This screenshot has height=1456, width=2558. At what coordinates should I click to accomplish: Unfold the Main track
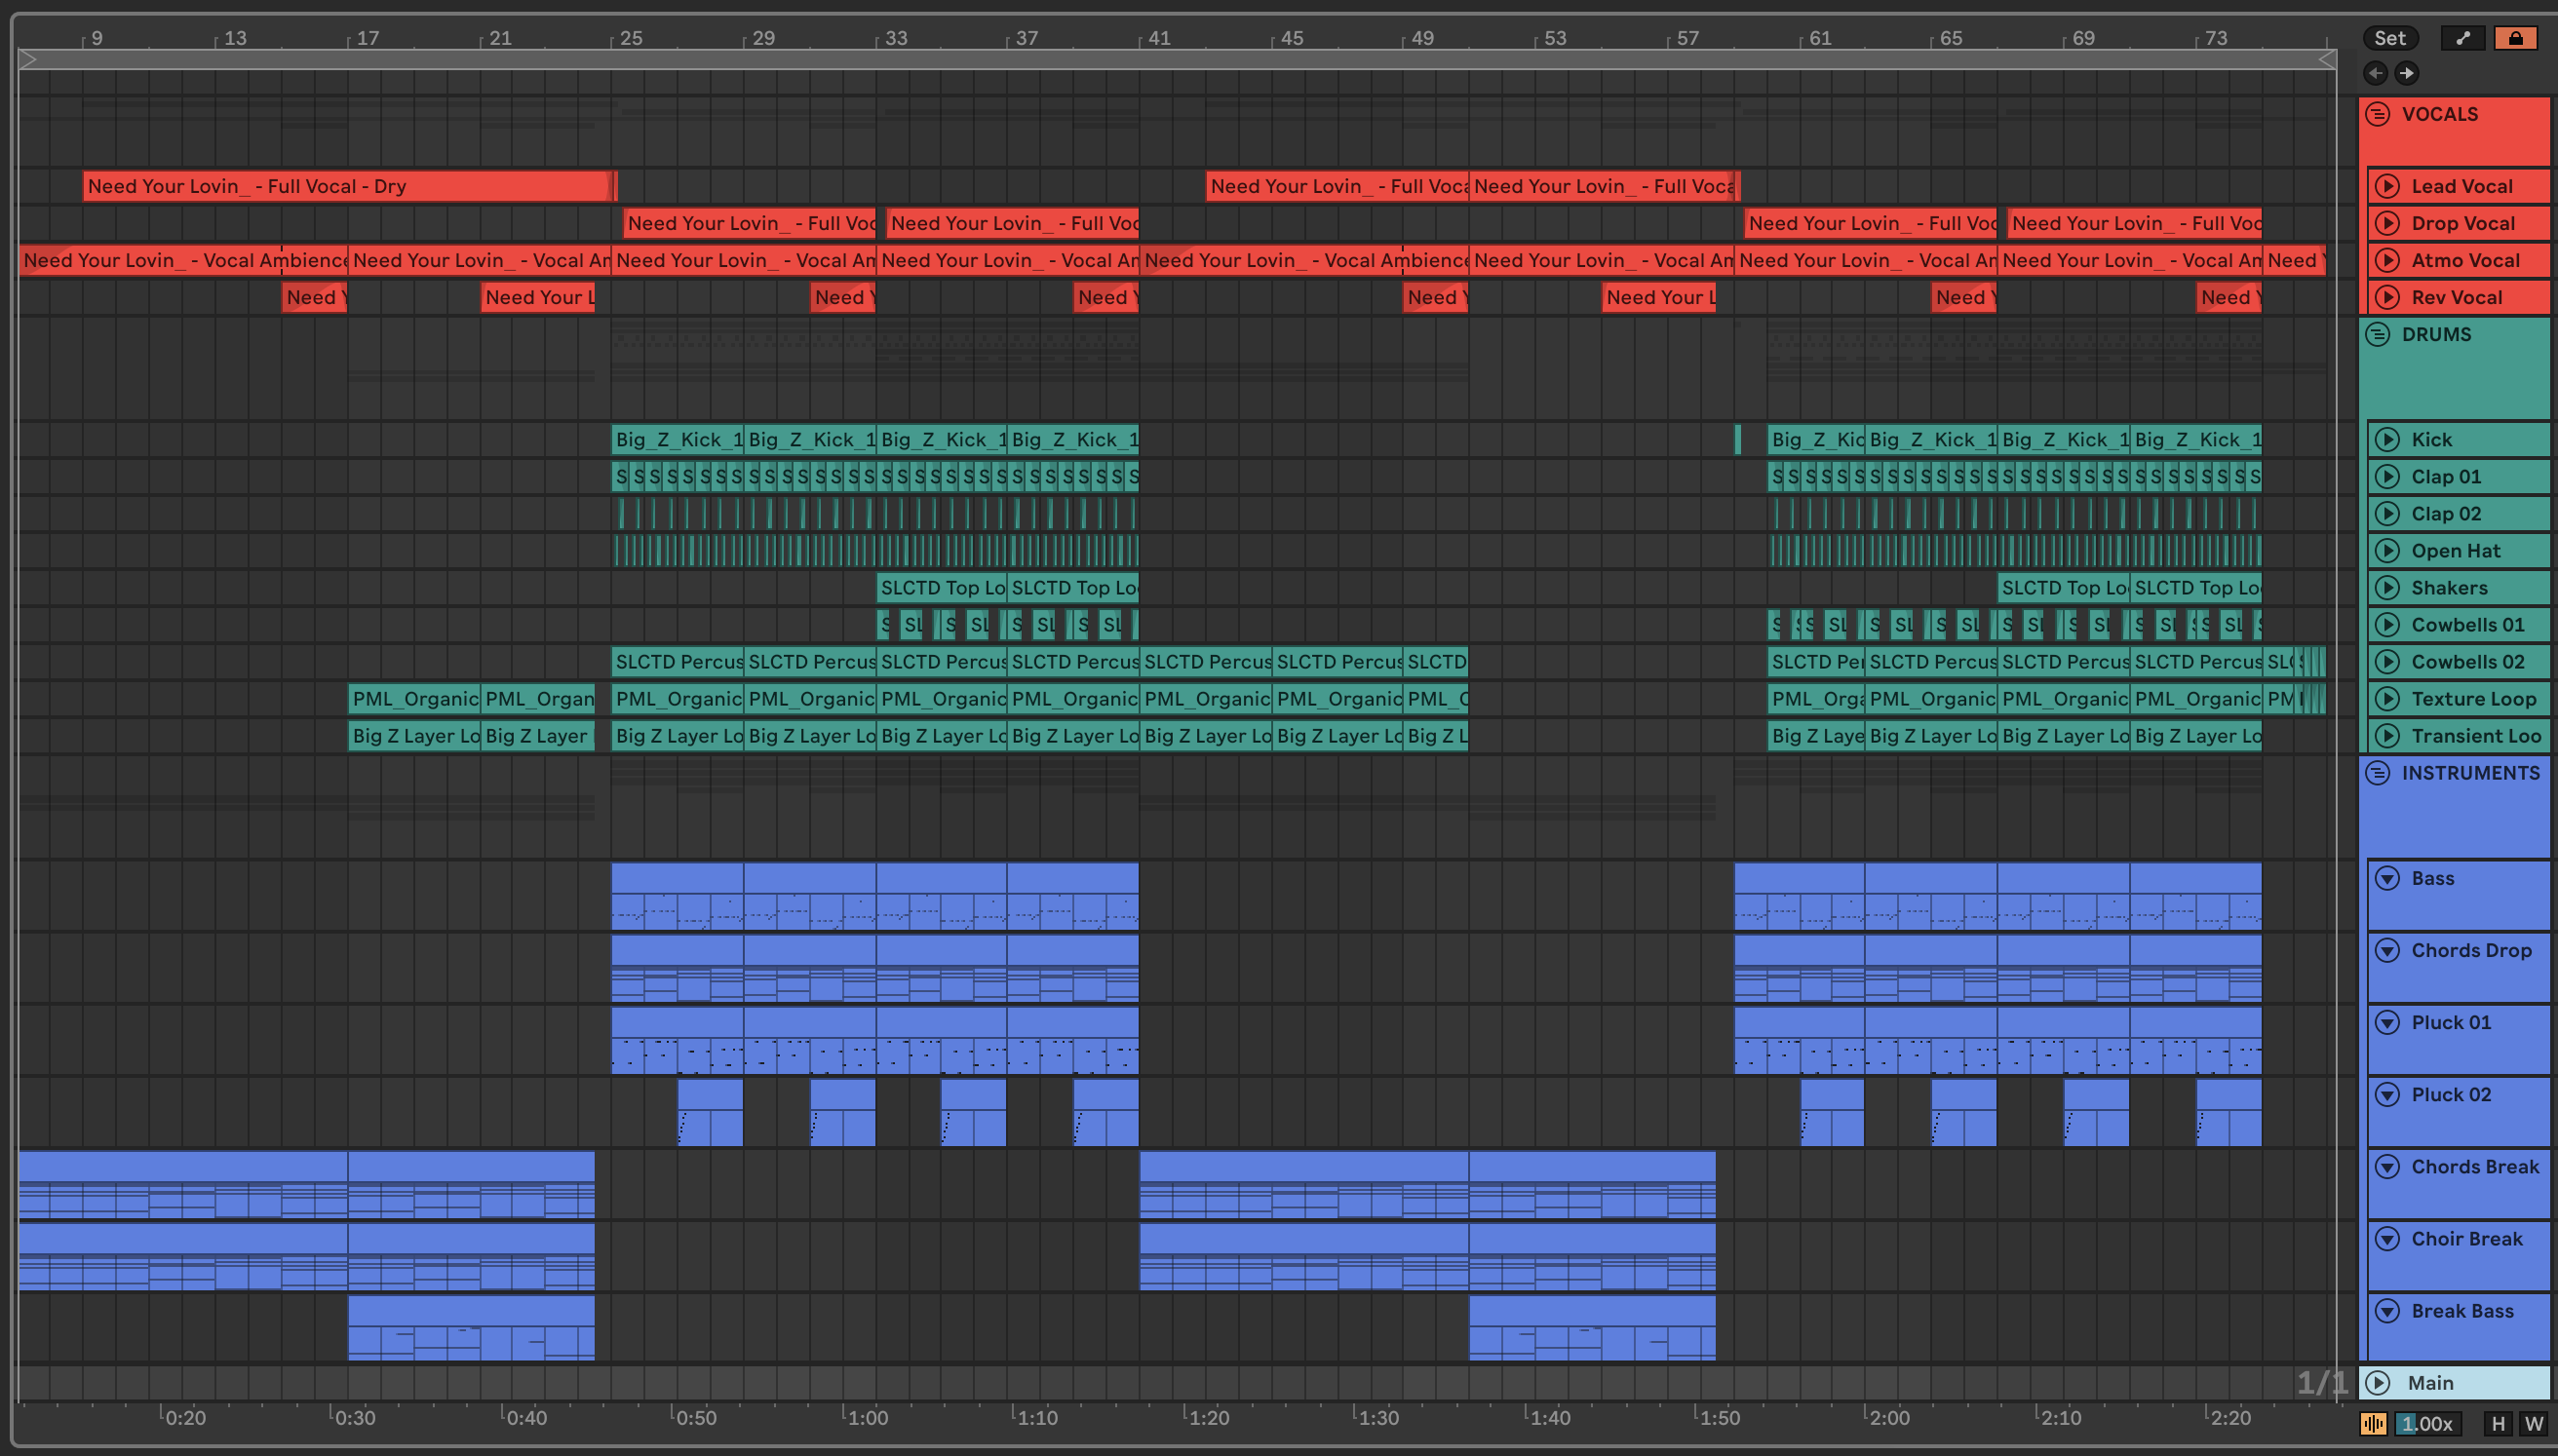coord(2379,1383)
